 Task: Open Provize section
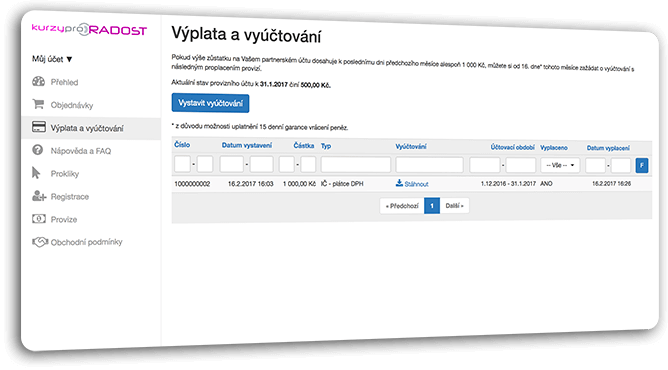[x=64, y=220]
